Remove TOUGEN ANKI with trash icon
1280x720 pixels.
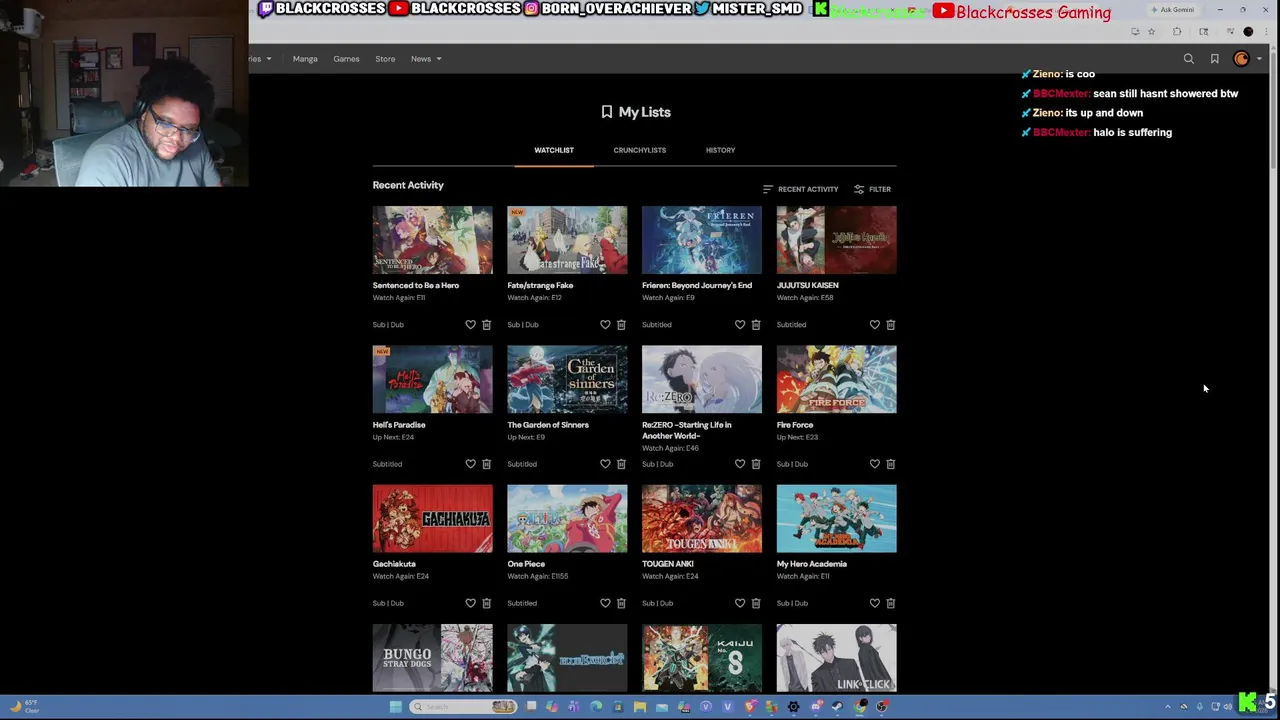point(756,603)
